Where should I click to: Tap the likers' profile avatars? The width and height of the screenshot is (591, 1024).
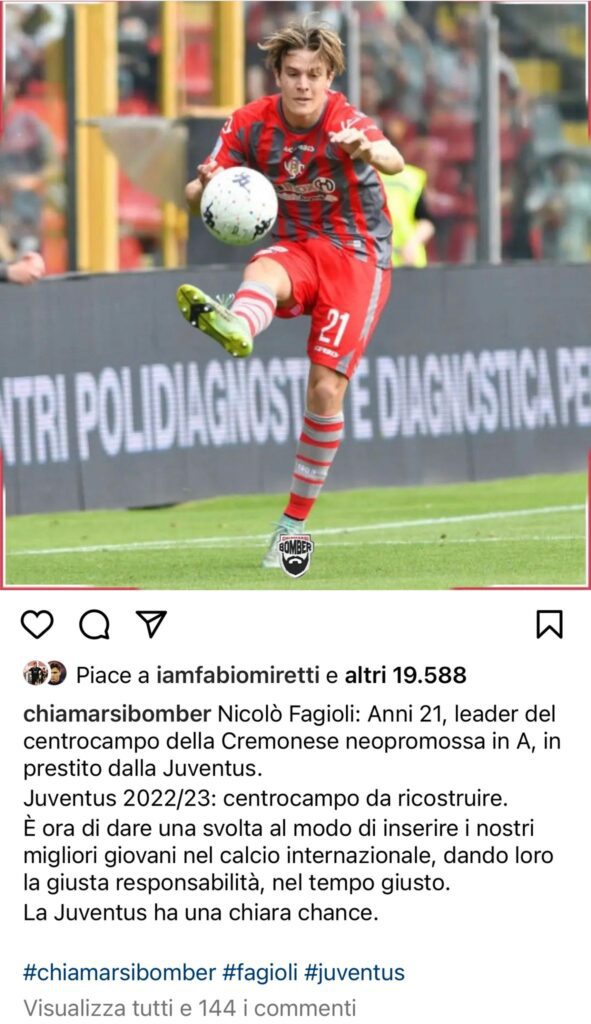click(x=44, y=673)
